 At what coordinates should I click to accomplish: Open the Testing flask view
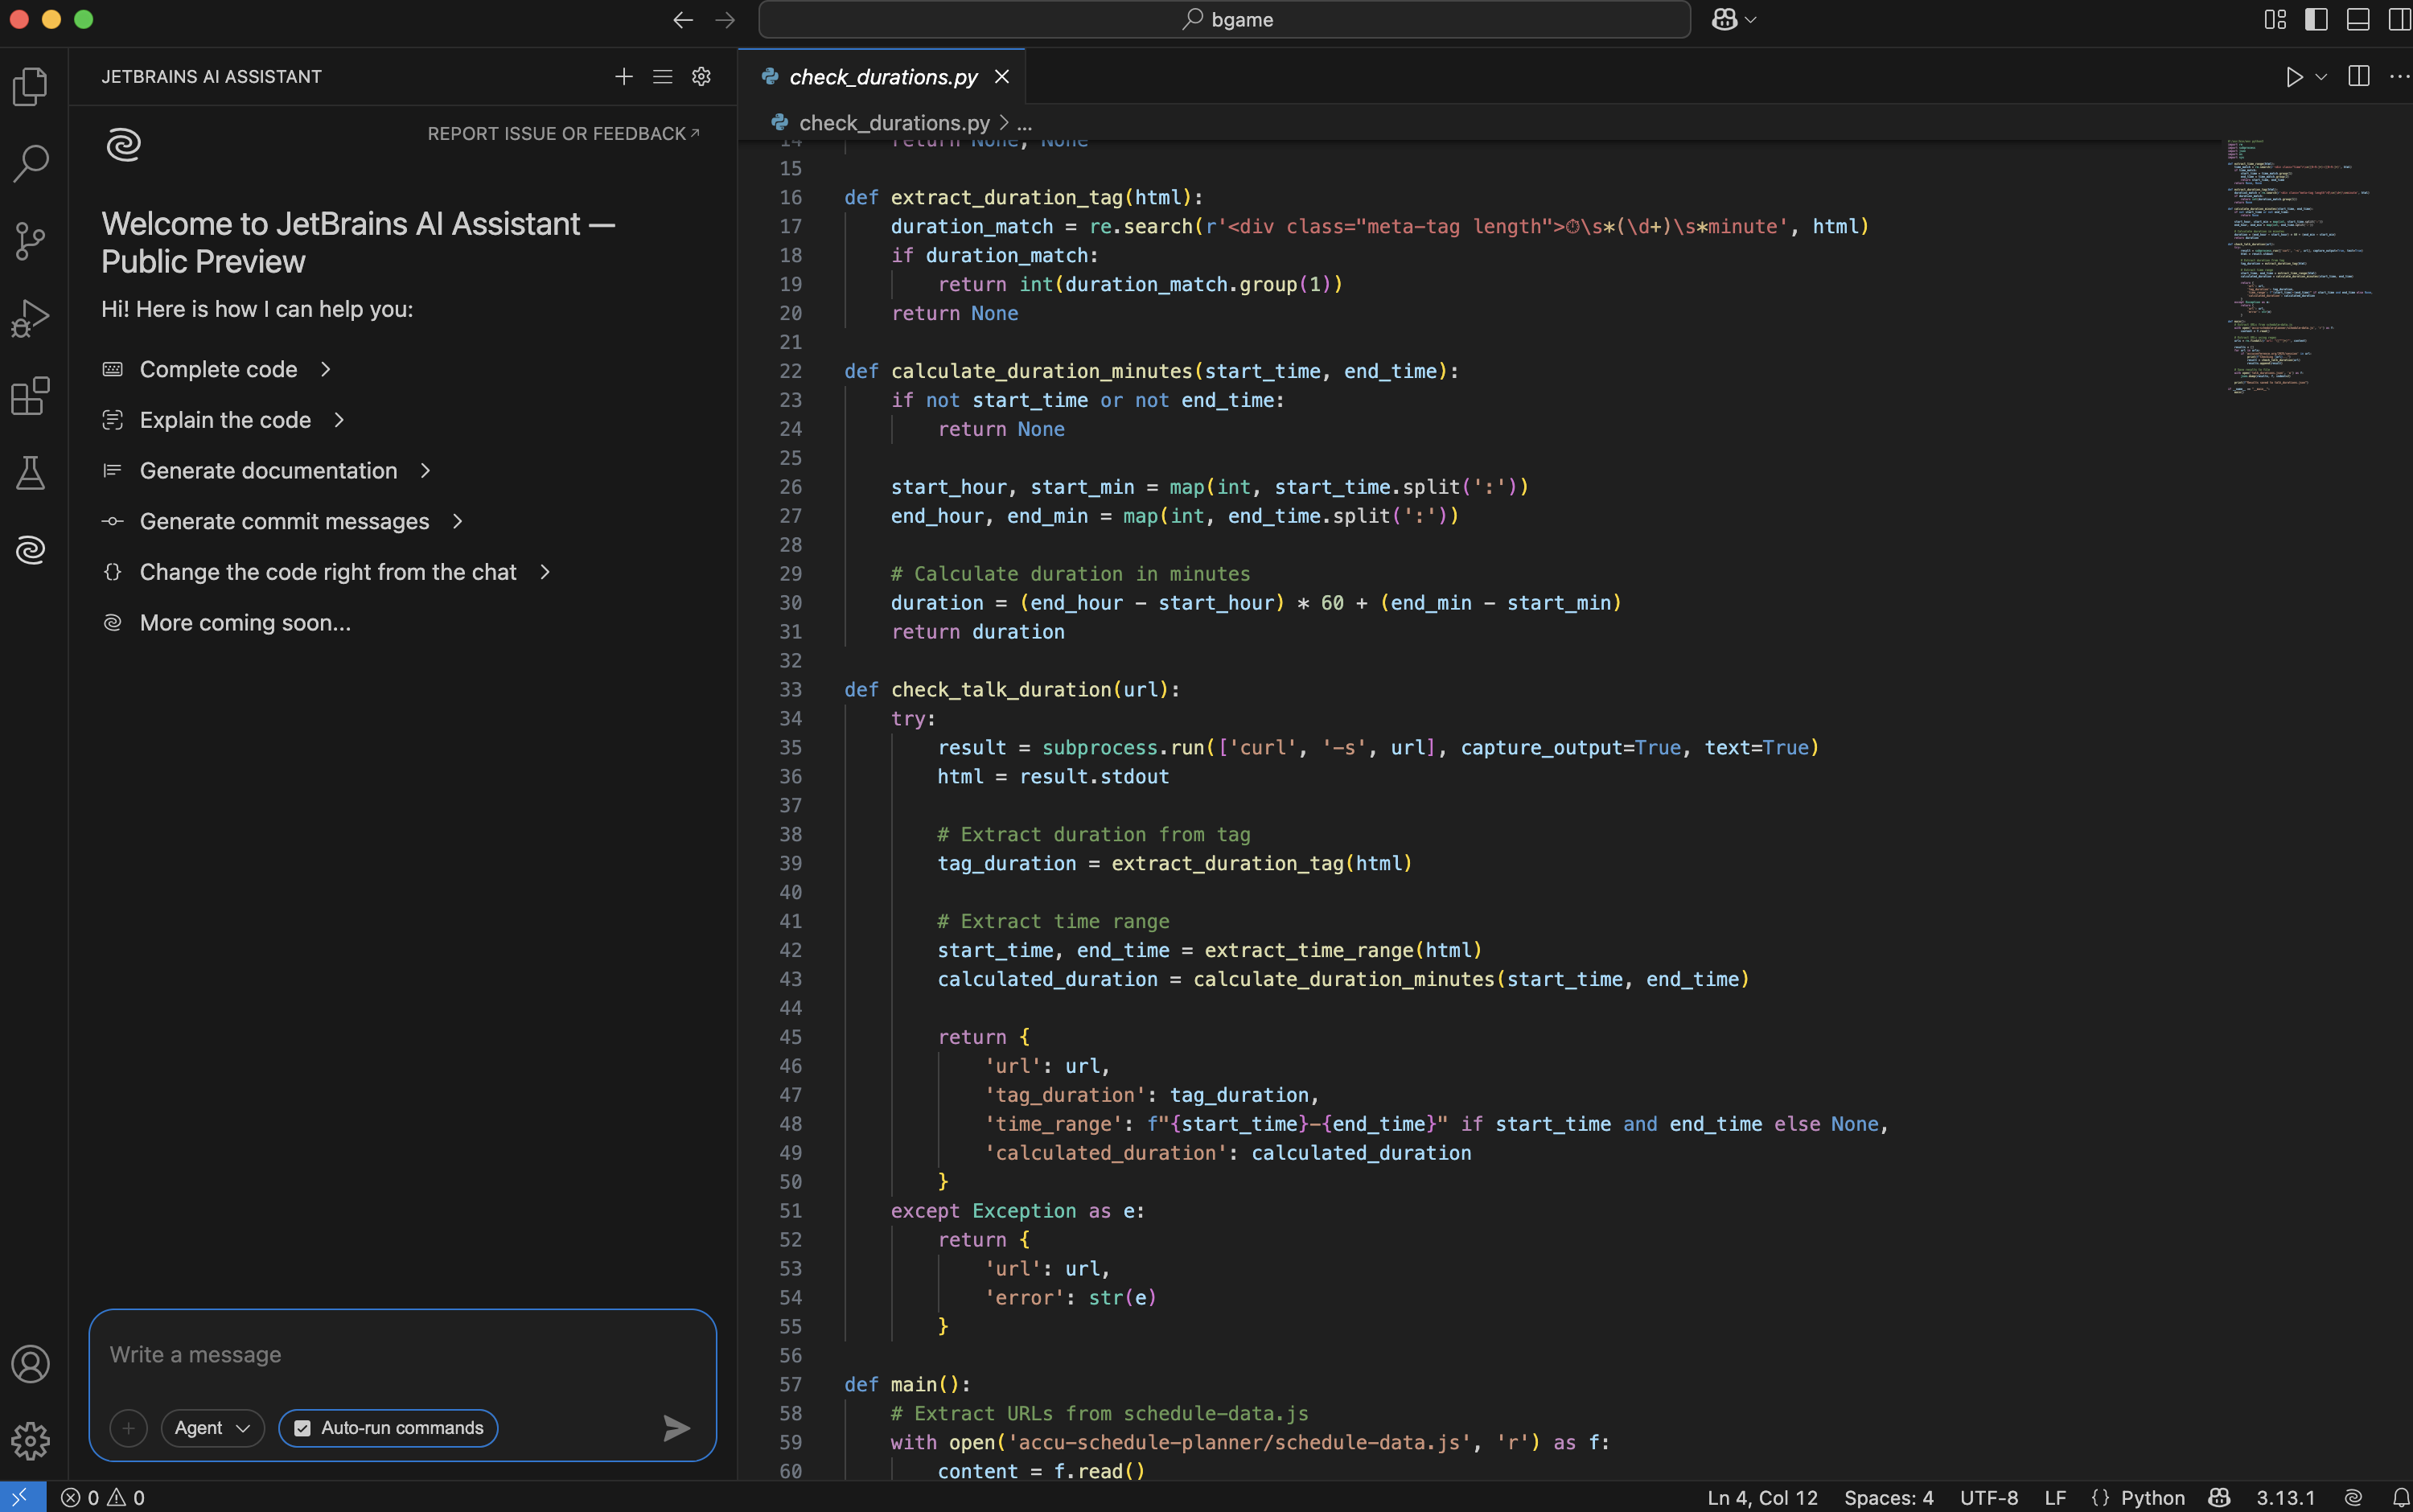(x=30, y=473)
